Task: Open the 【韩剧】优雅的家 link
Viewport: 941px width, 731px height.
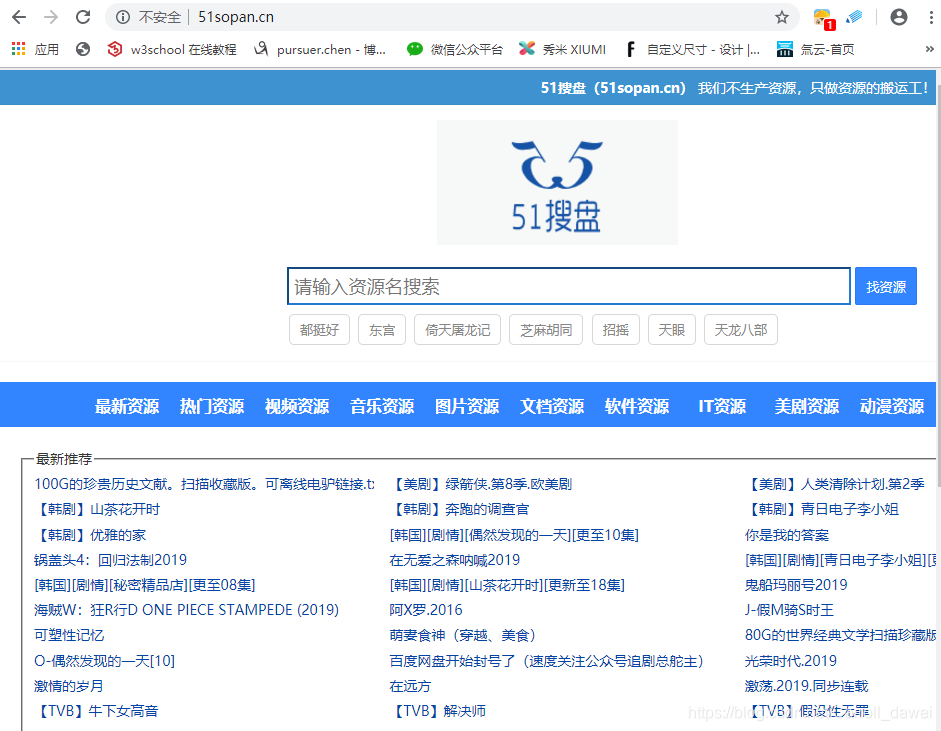Action: pyautogui.click(x=90, y=535)
